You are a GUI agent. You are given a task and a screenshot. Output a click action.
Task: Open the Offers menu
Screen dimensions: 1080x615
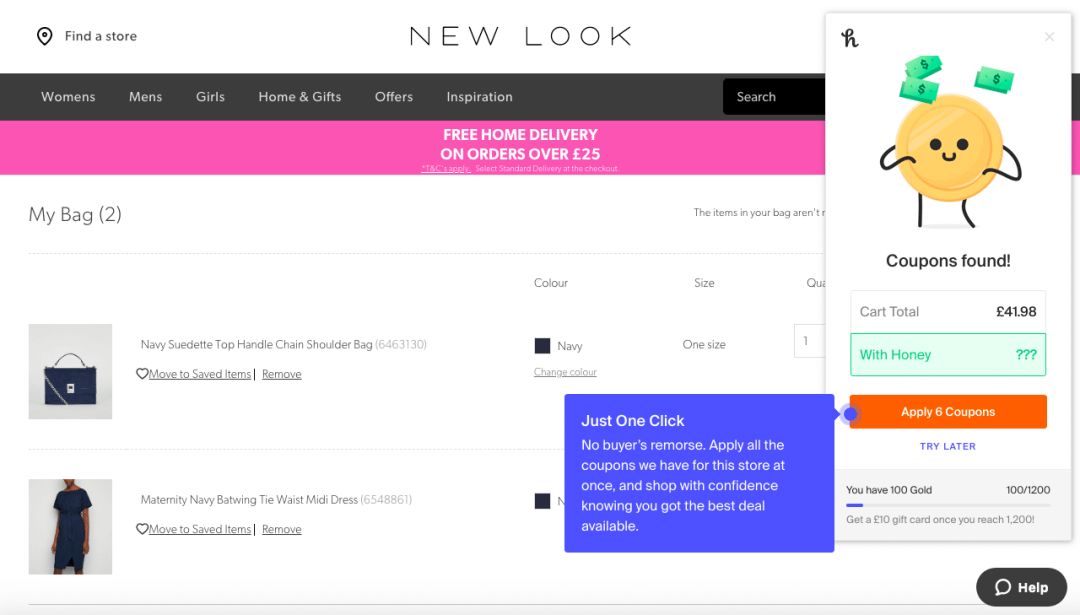coord(394,96)
